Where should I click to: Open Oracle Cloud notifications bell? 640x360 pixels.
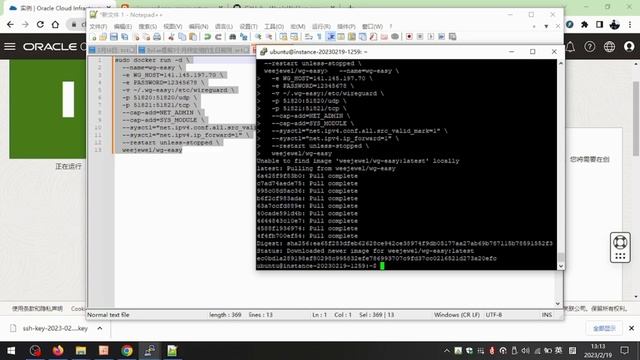point(571,47)
